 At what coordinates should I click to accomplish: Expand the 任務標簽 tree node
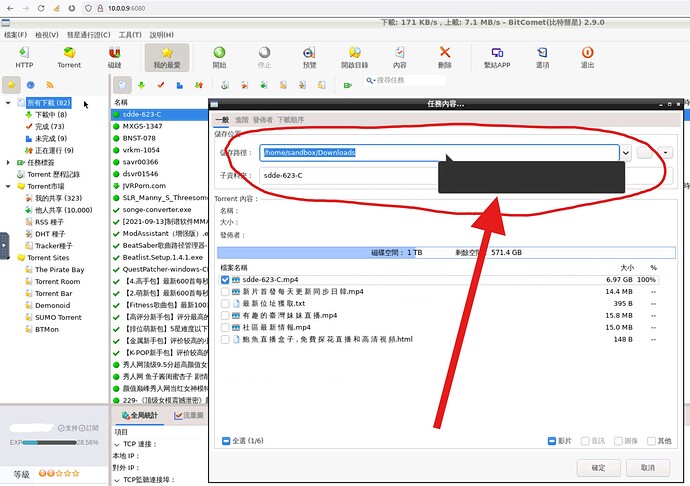coord(9,162)
